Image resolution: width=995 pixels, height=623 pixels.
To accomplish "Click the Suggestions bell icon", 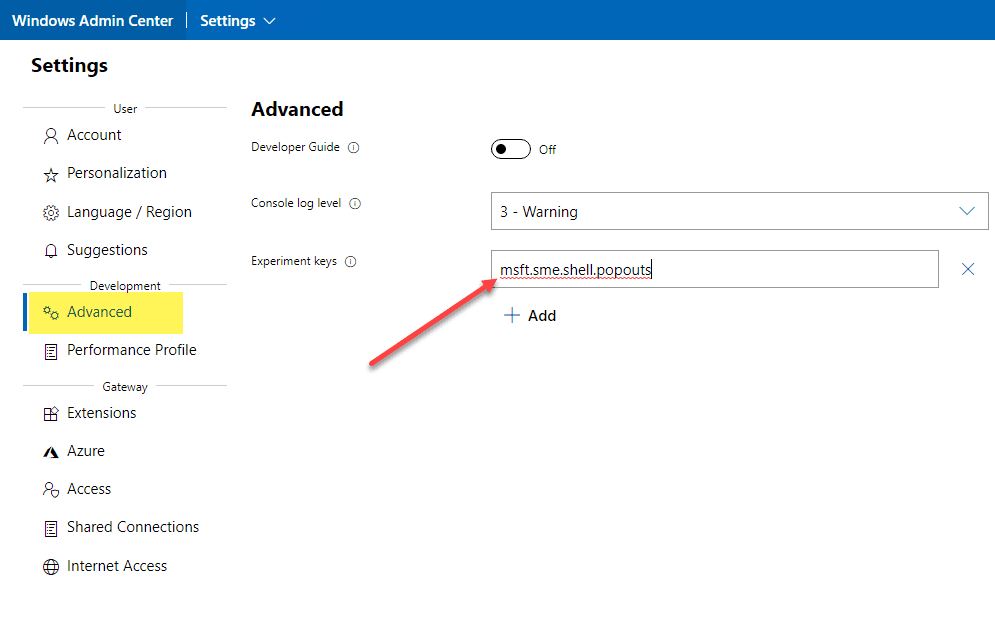I will pos(51,251).
